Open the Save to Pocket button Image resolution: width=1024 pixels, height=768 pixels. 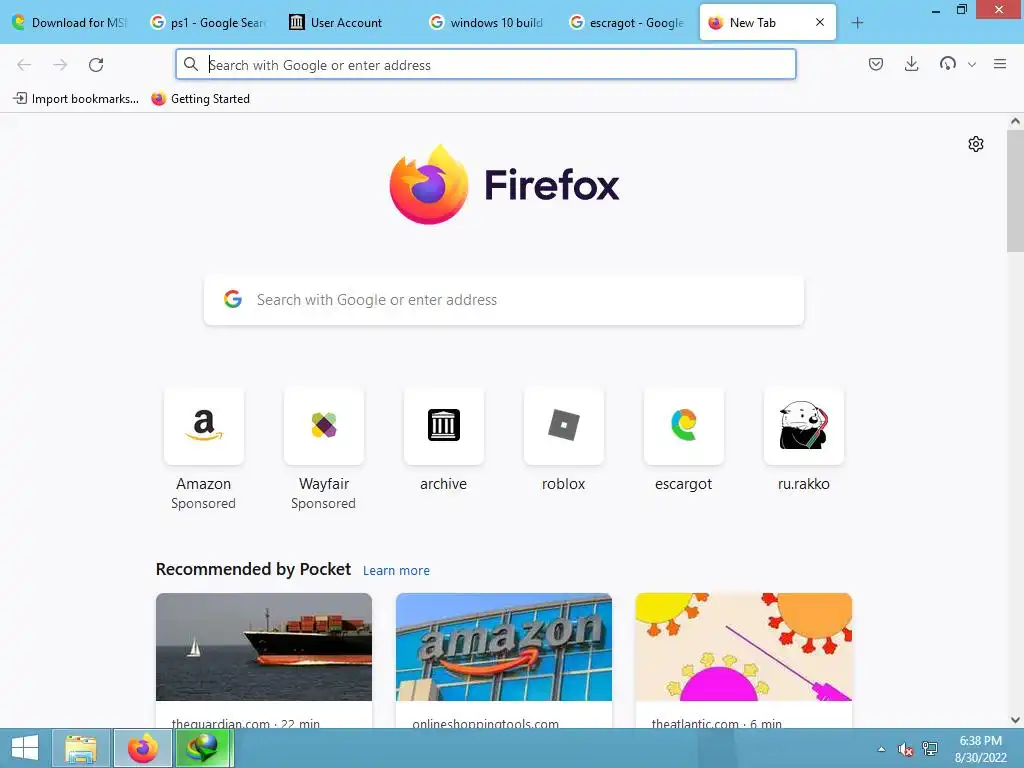[x=876, y=64]
